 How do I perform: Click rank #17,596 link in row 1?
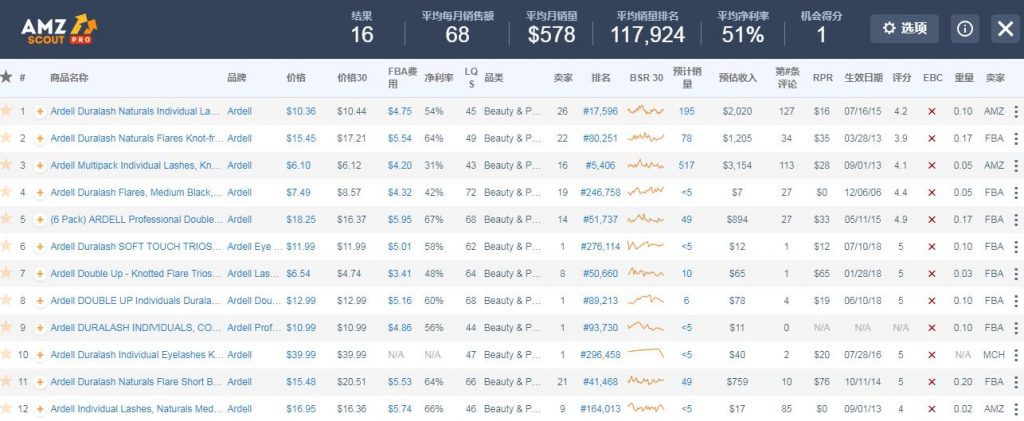(x=599, y=111)
